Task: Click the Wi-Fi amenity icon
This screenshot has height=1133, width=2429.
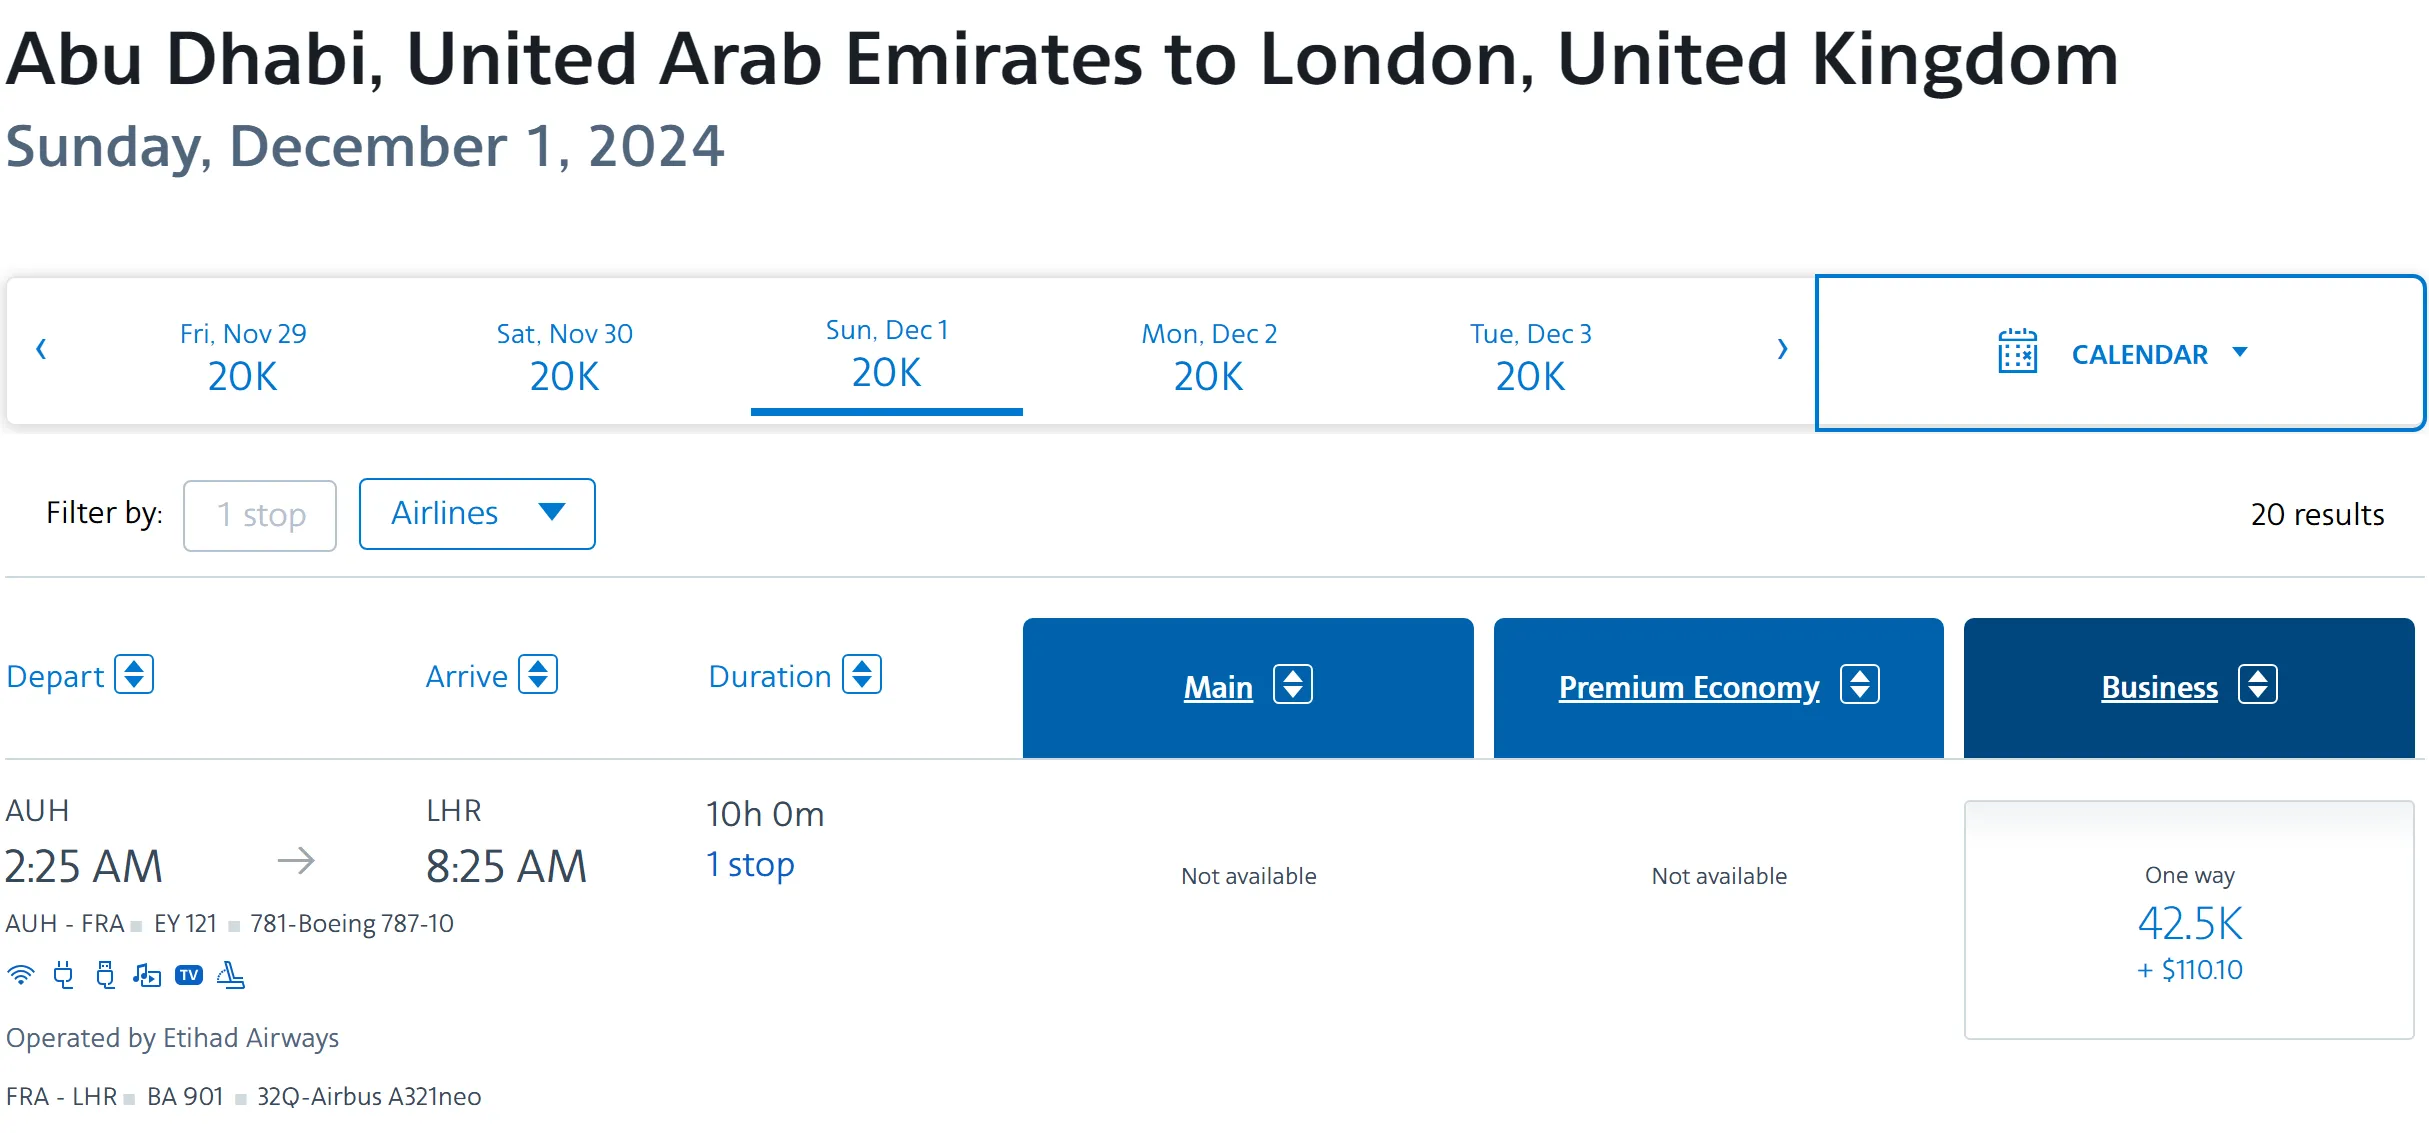Action: click(21, 975)
